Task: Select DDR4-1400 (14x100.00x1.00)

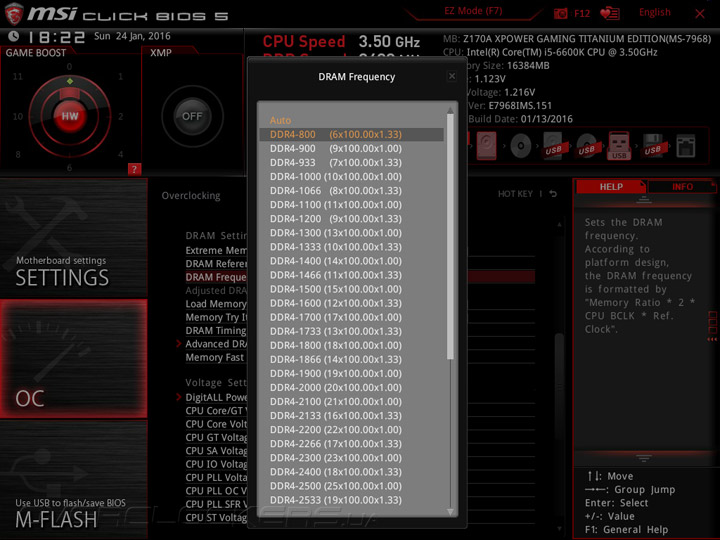Action: 351,261
